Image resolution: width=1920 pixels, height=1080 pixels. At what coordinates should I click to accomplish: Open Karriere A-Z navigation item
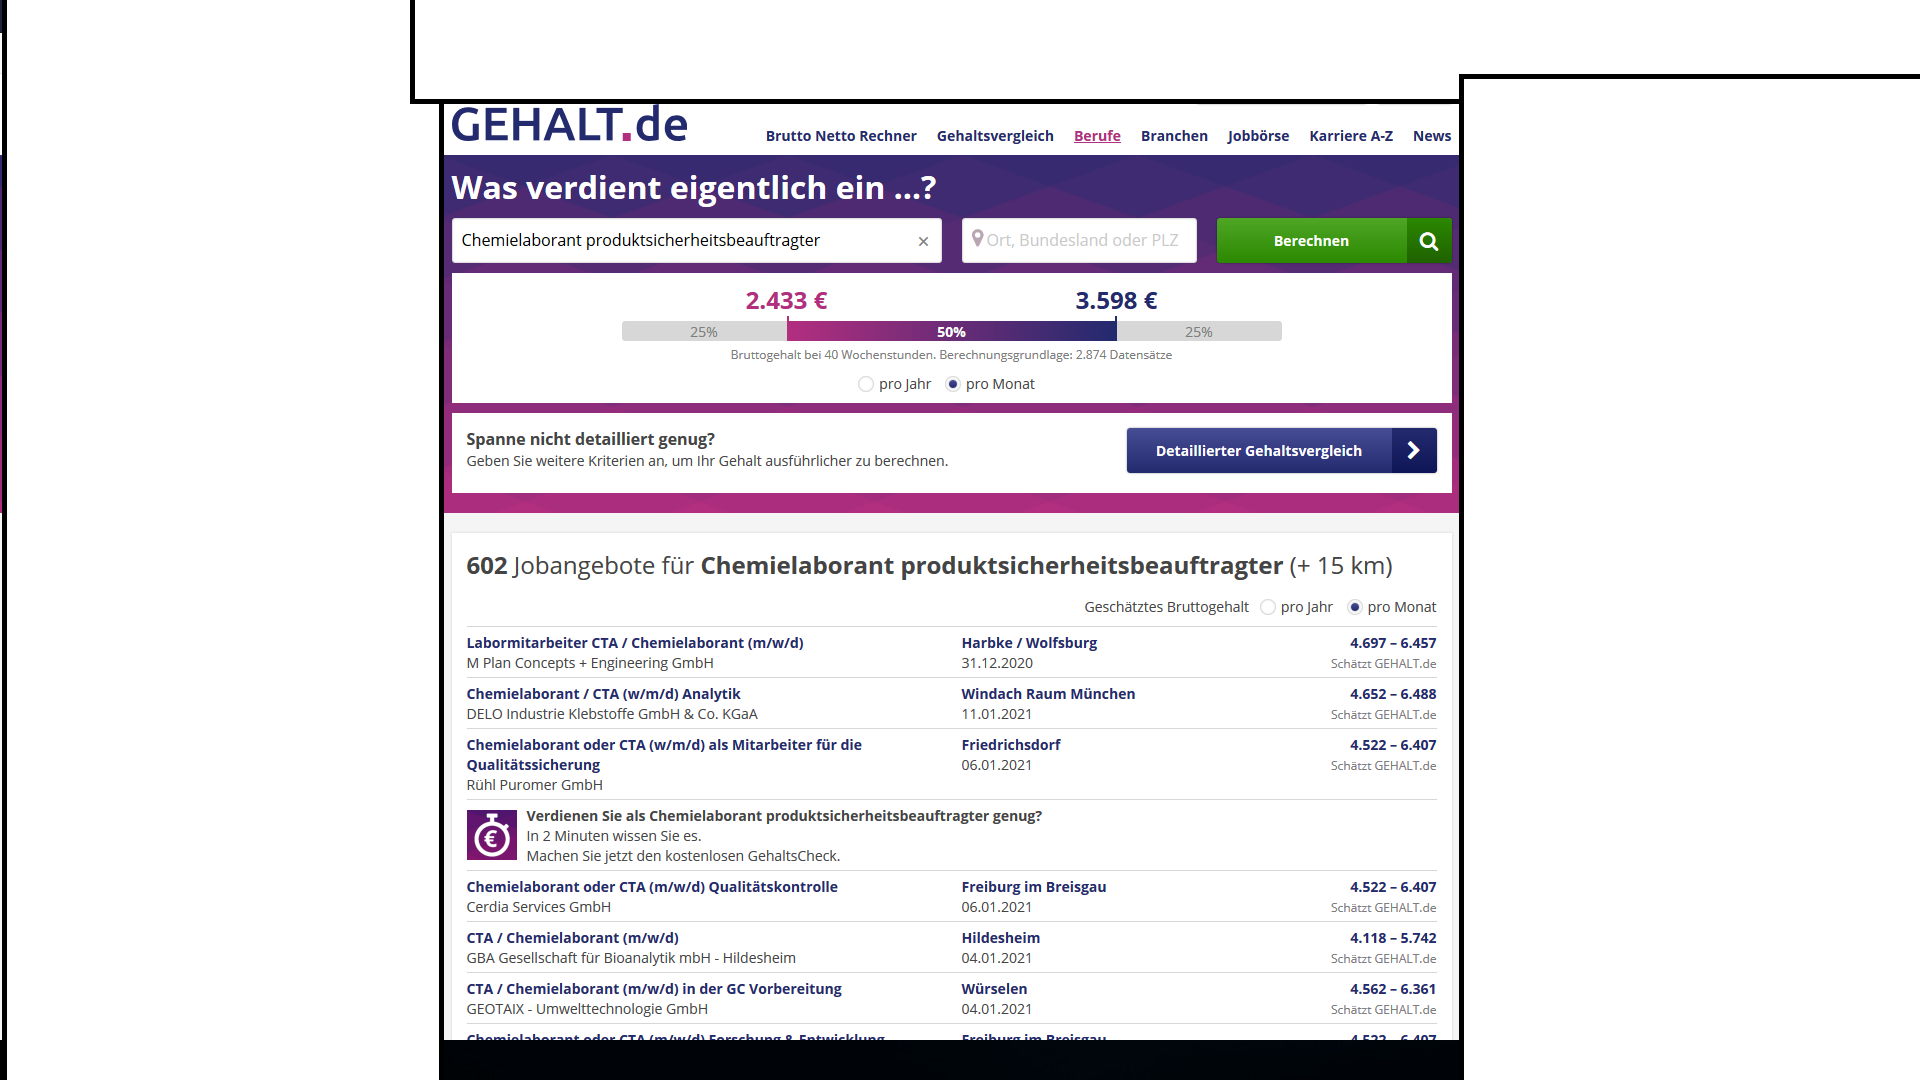(1350, 136)
